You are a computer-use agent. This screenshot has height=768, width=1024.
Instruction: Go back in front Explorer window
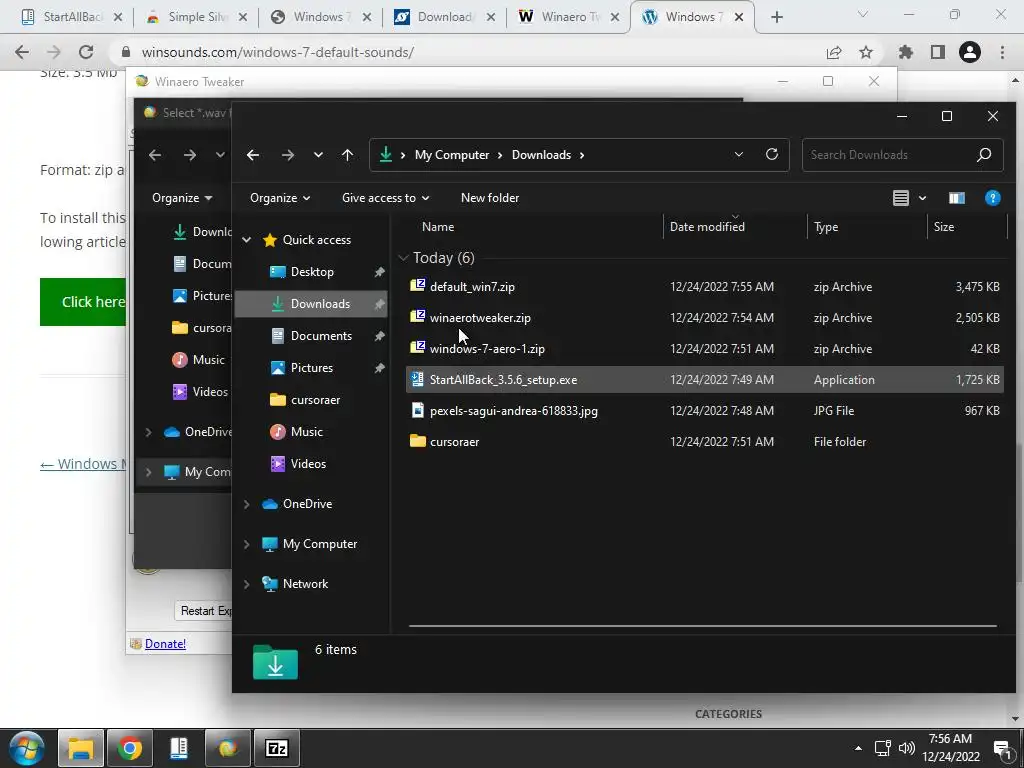click(x=253, y=155)
